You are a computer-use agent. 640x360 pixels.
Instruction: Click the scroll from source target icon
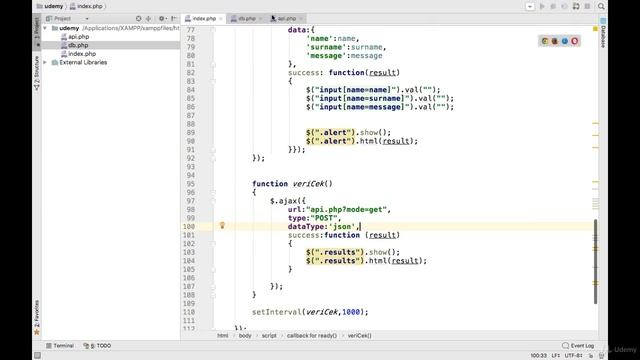pyautogui.click(x=138, y=18)
